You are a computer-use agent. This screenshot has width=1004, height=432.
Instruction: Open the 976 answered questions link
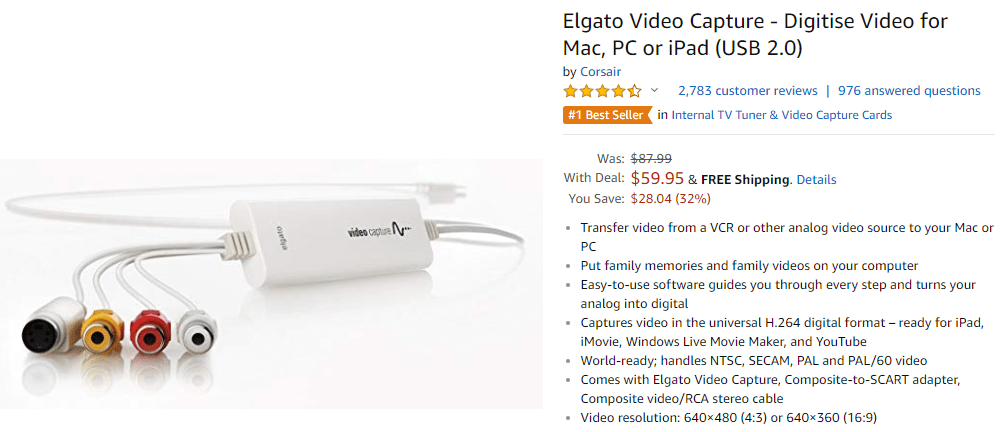coord(909,91)
